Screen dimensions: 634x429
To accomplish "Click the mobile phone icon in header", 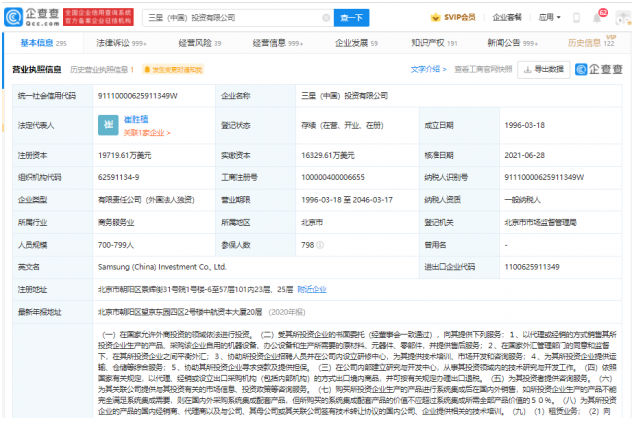I will coord(577,17).
